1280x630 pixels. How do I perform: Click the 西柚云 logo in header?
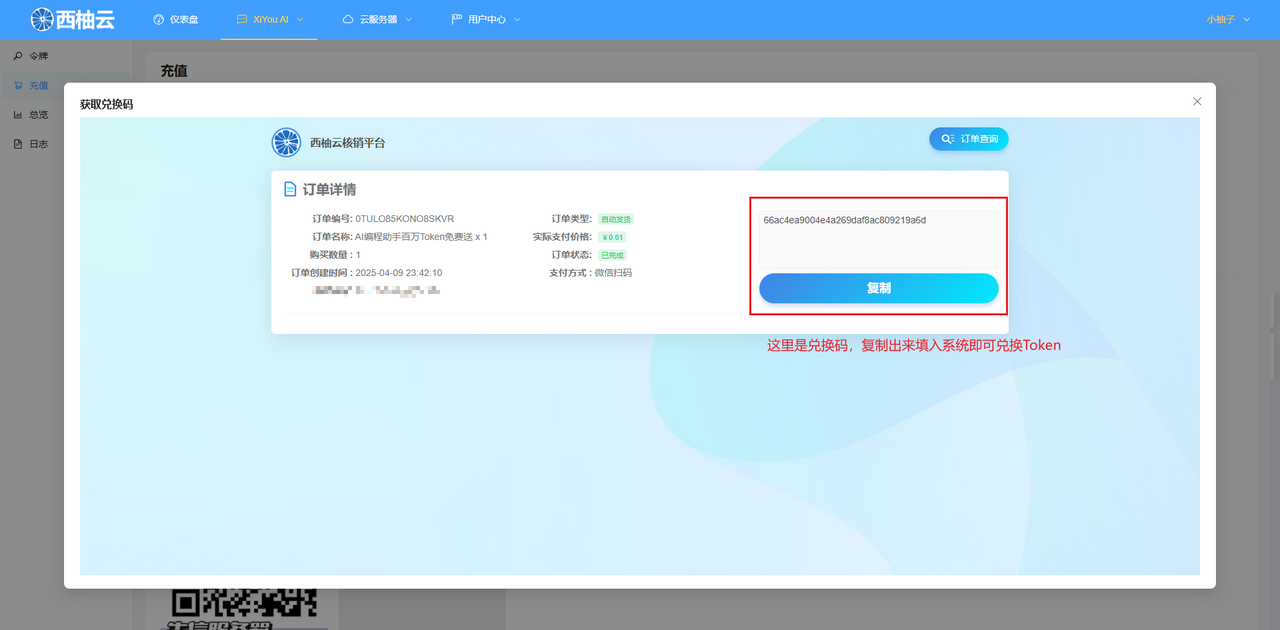[72, 19]
